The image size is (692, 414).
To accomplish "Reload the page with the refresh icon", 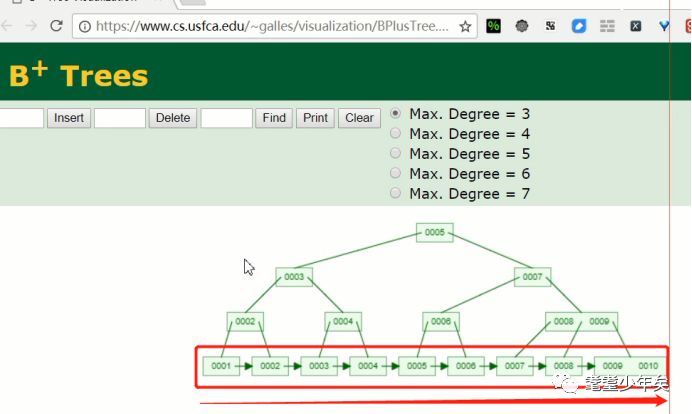I will pos(56,26).
